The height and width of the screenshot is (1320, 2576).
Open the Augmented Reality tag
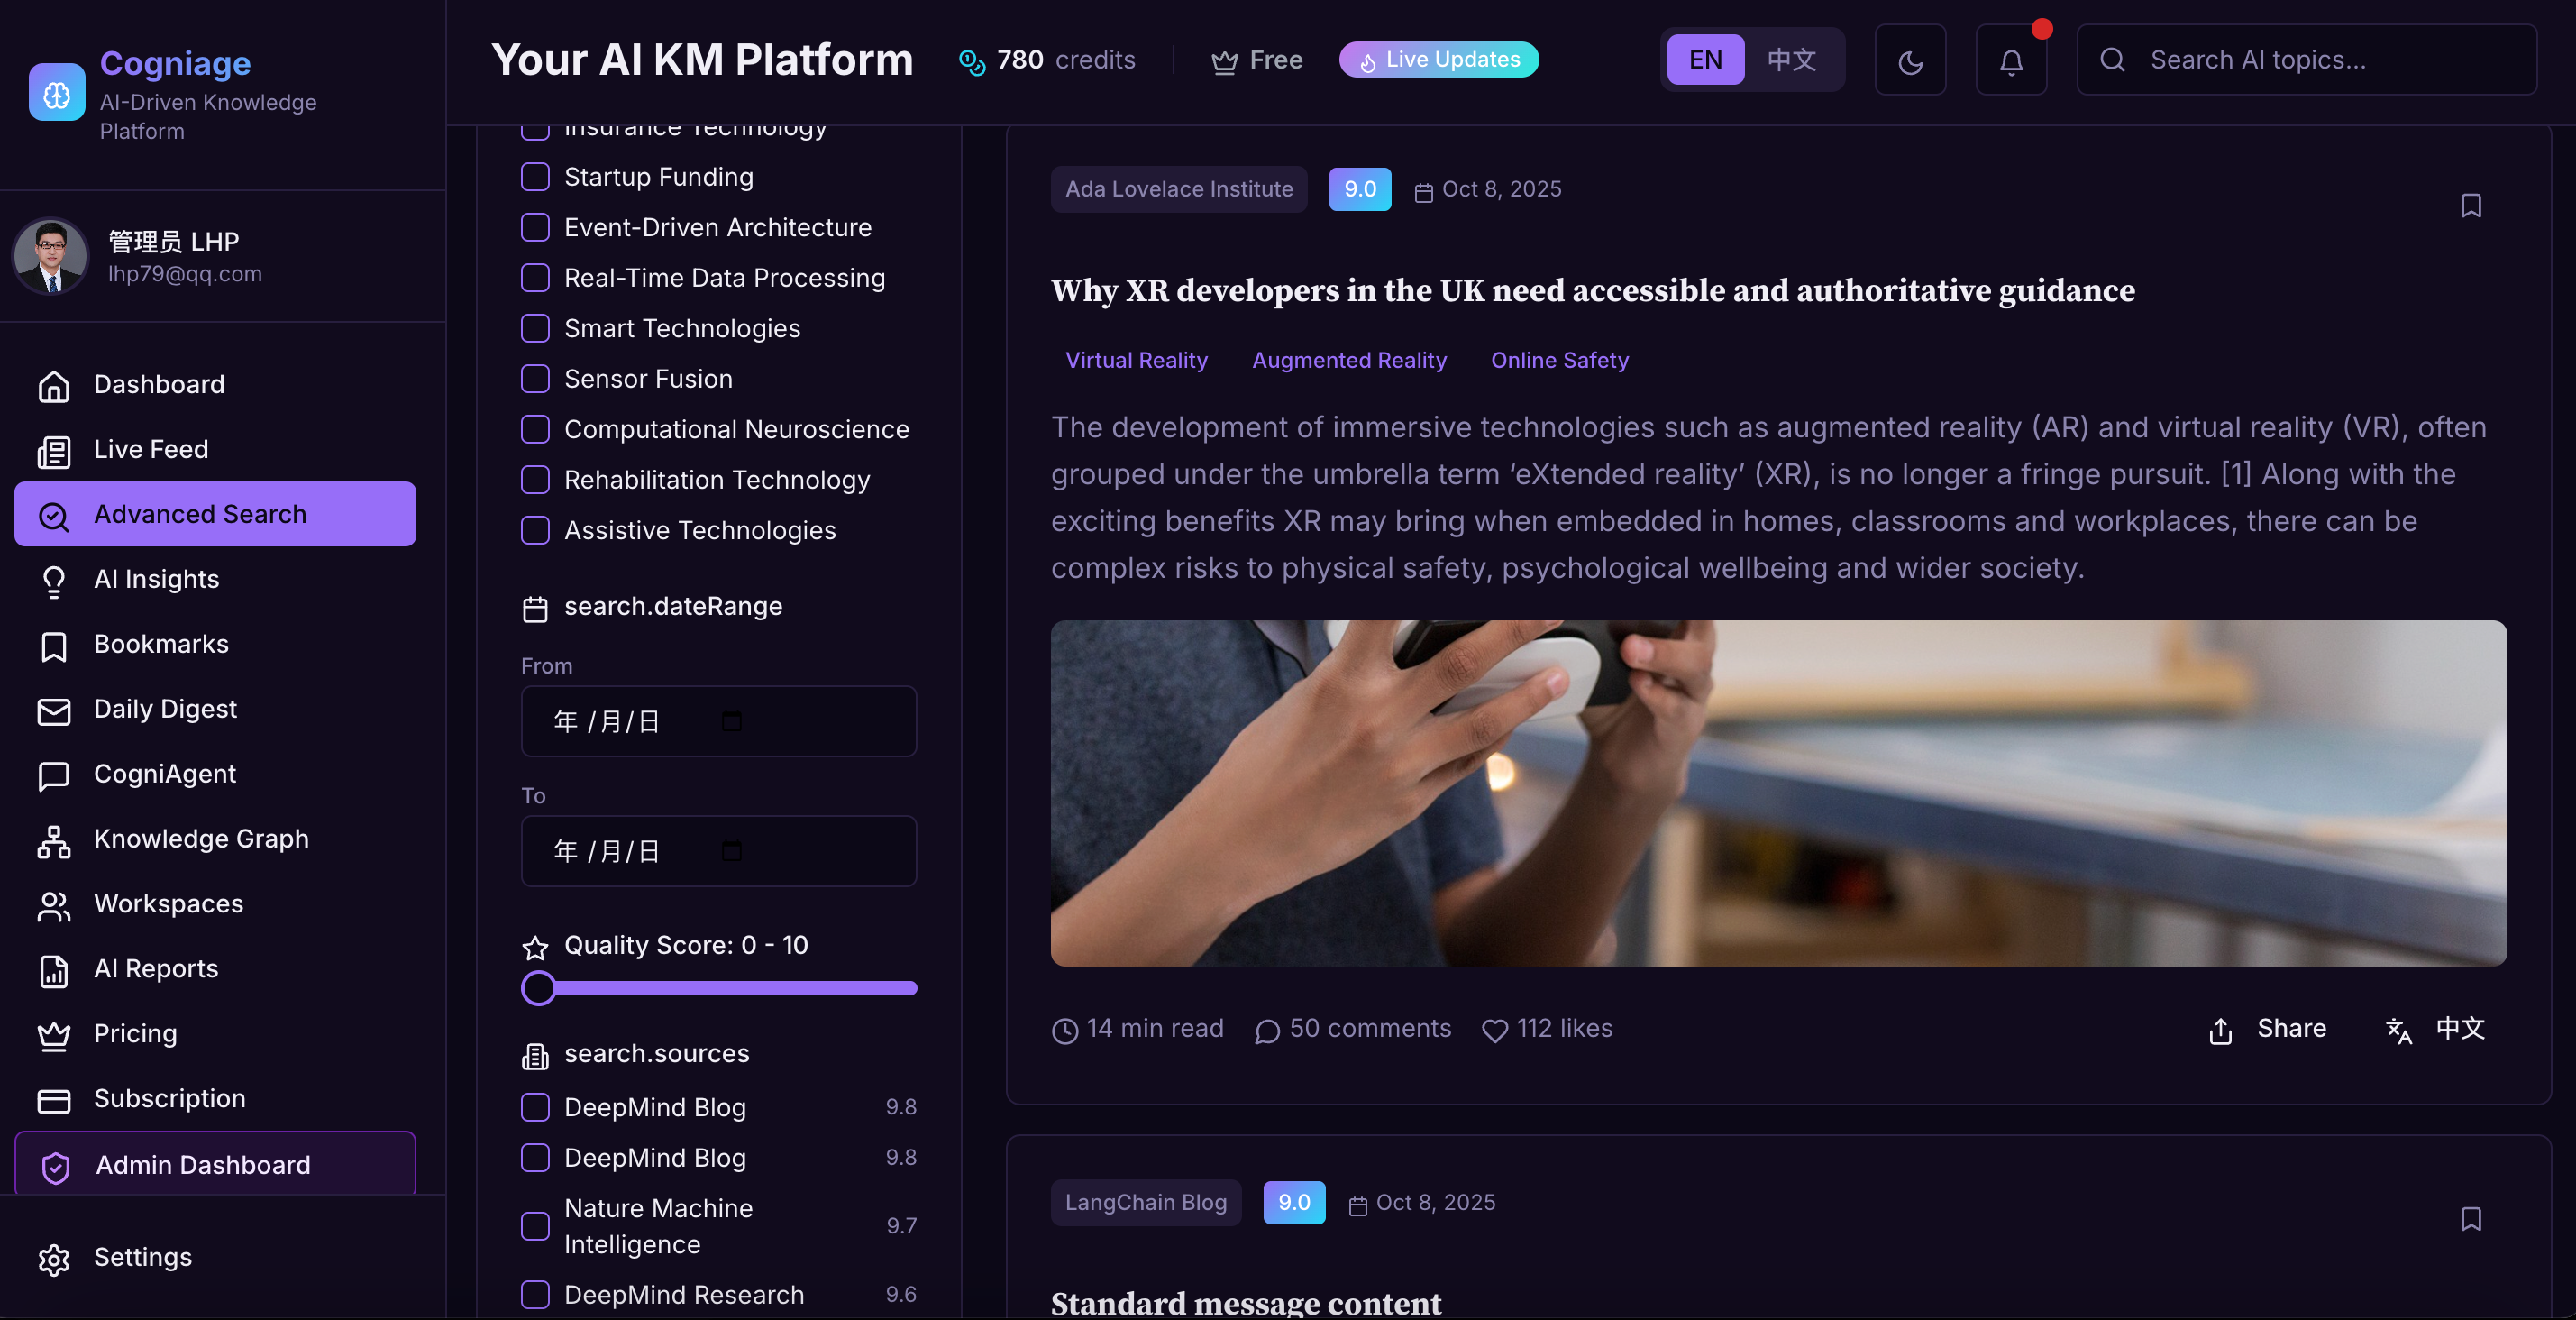pos(1349,360)
